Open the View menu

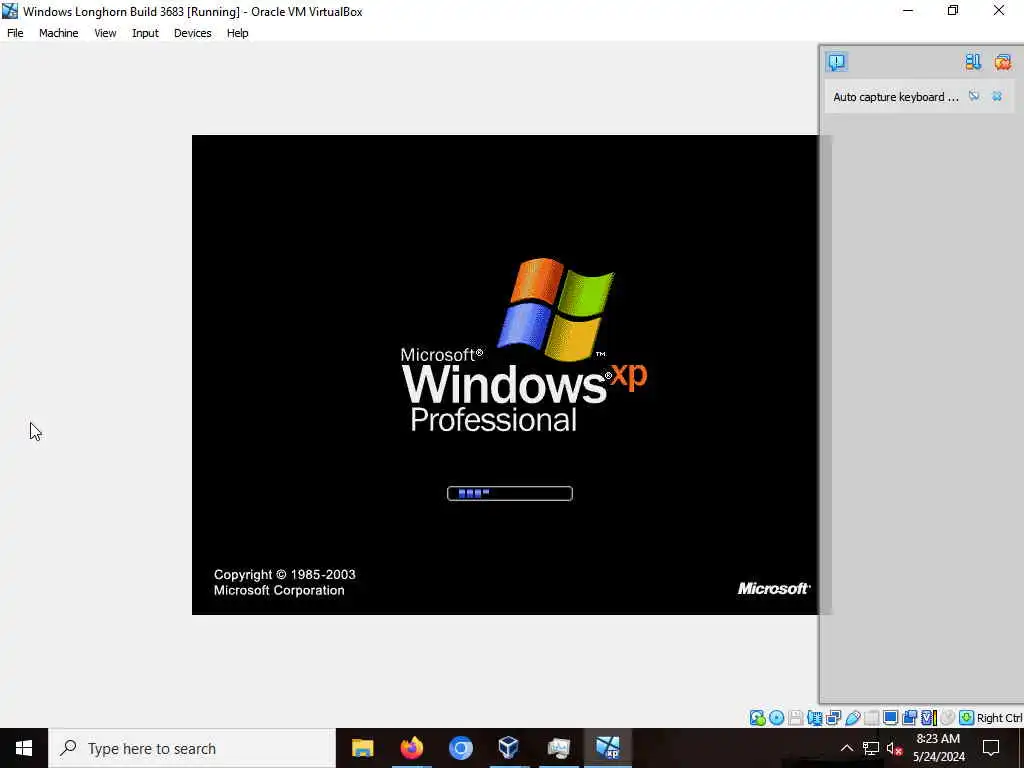tap(105, 33)
